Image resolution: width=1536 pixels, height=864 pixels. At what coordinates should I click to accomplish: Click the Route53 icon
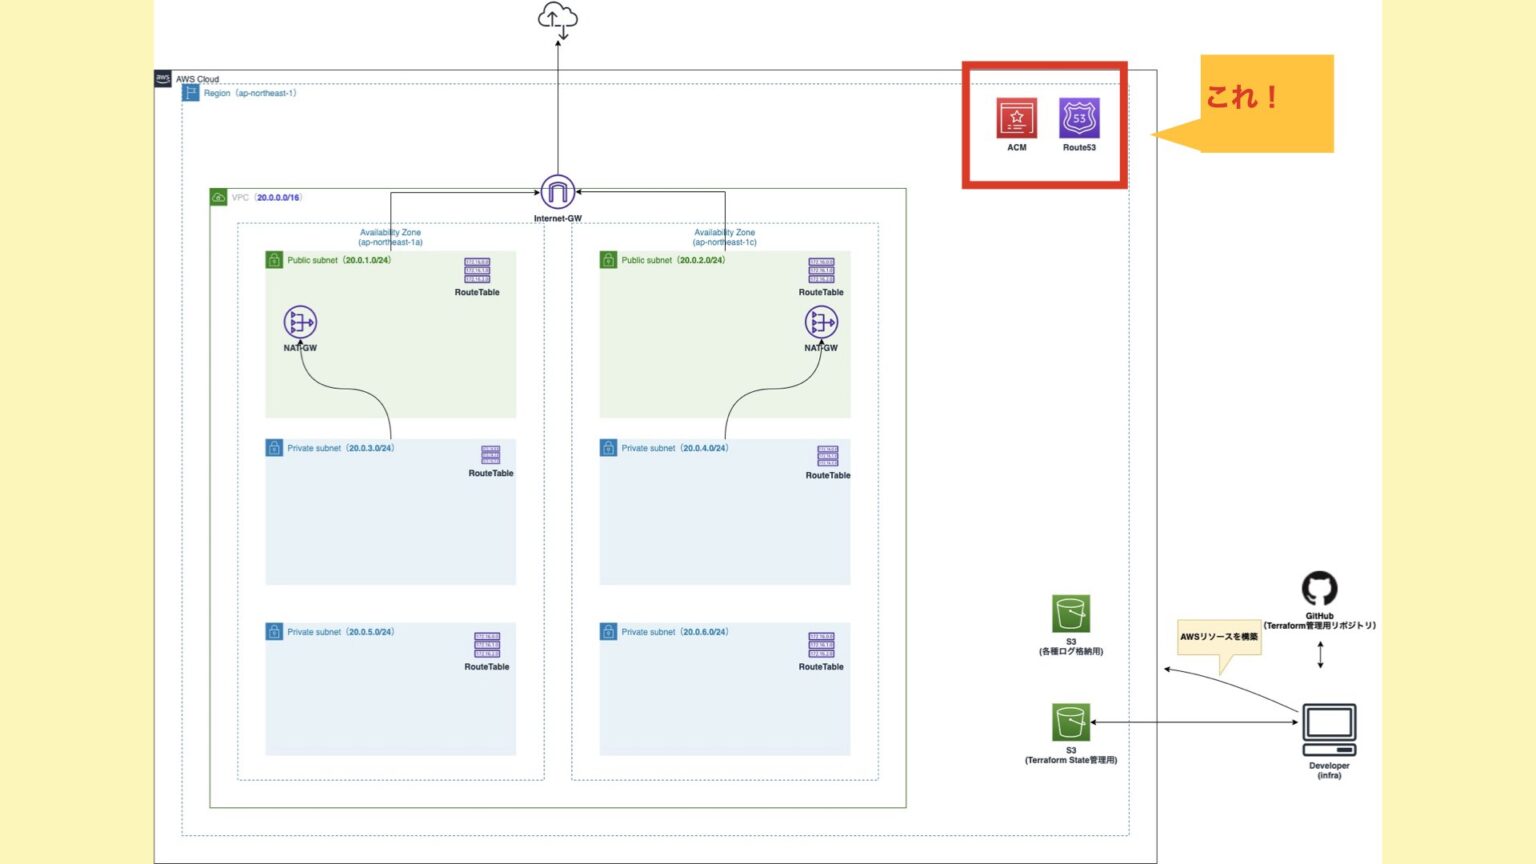[1080, 117]
